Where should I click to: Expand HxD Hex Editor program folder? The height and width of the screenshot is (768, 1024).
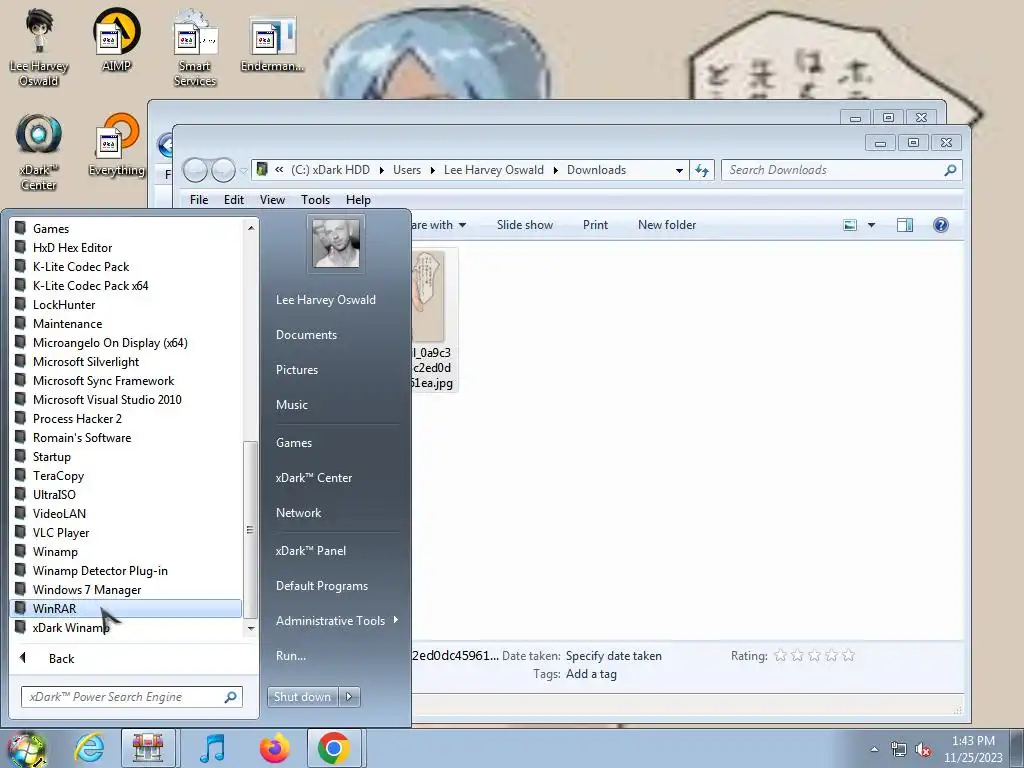click(x=126, y=248)
